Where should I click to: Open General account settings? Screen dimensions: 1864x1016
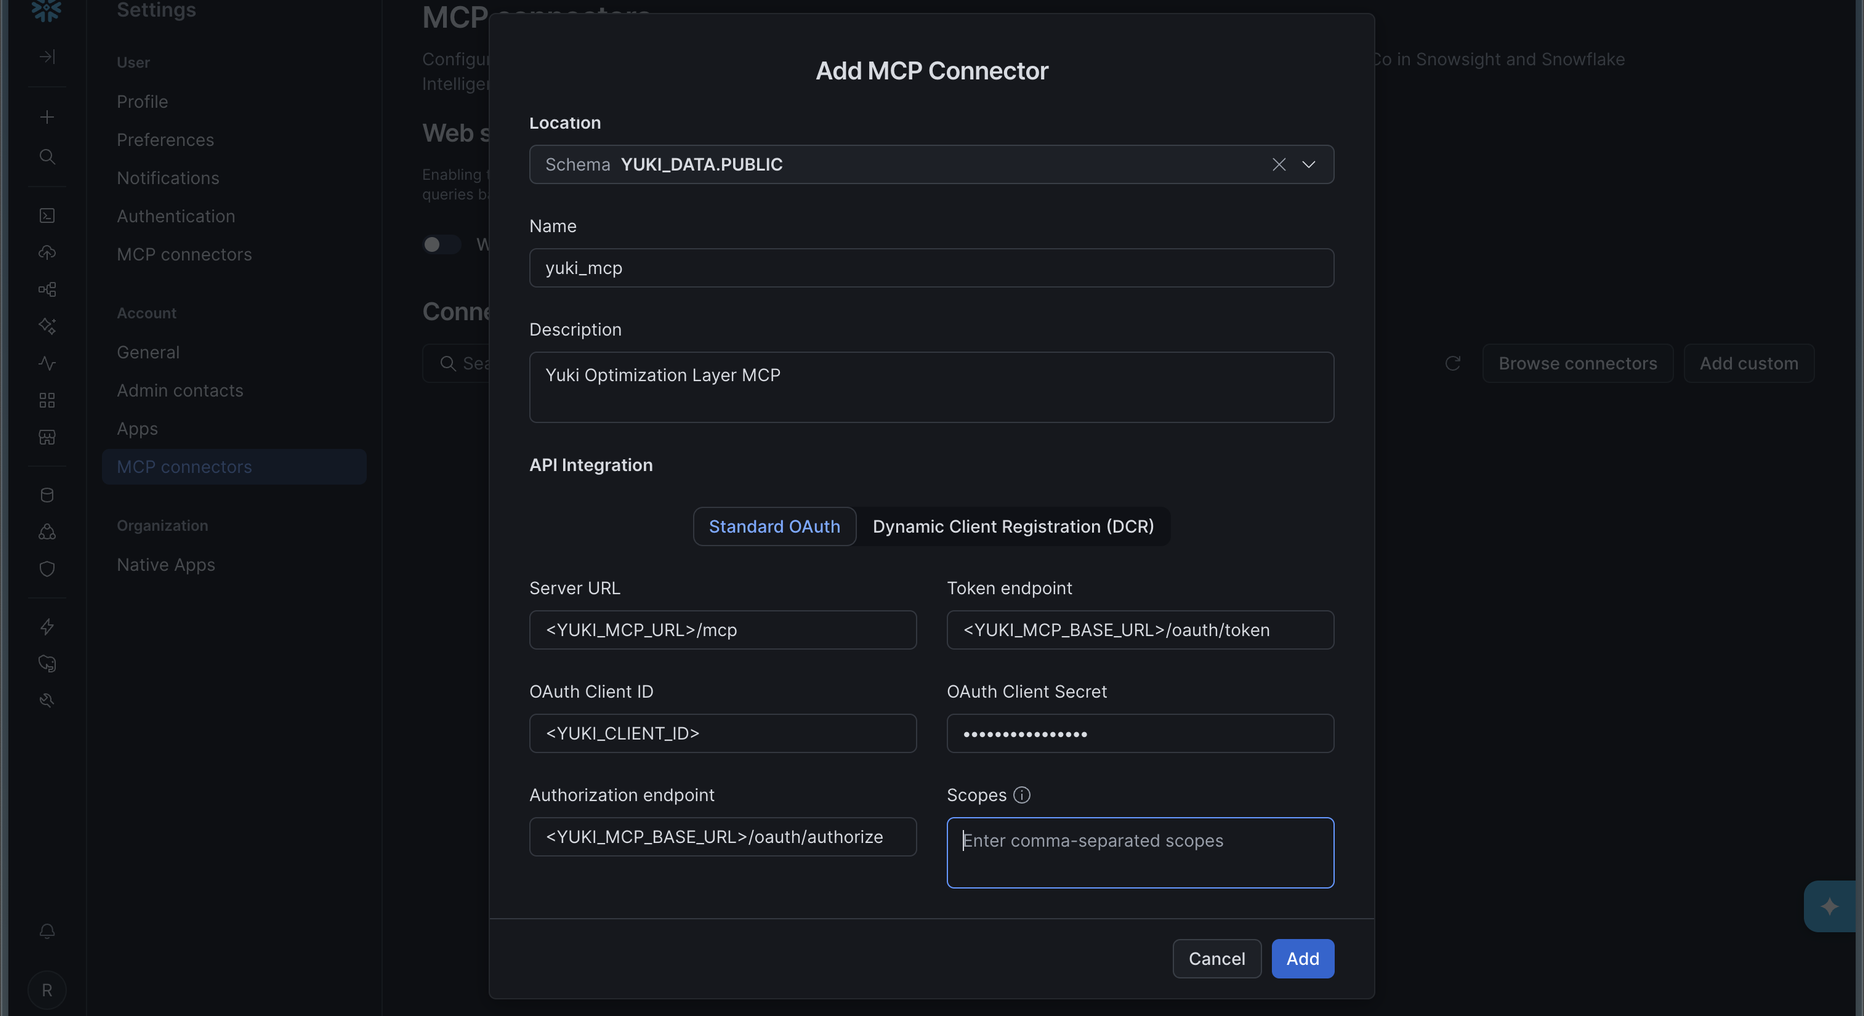click(x=148, y=352)
